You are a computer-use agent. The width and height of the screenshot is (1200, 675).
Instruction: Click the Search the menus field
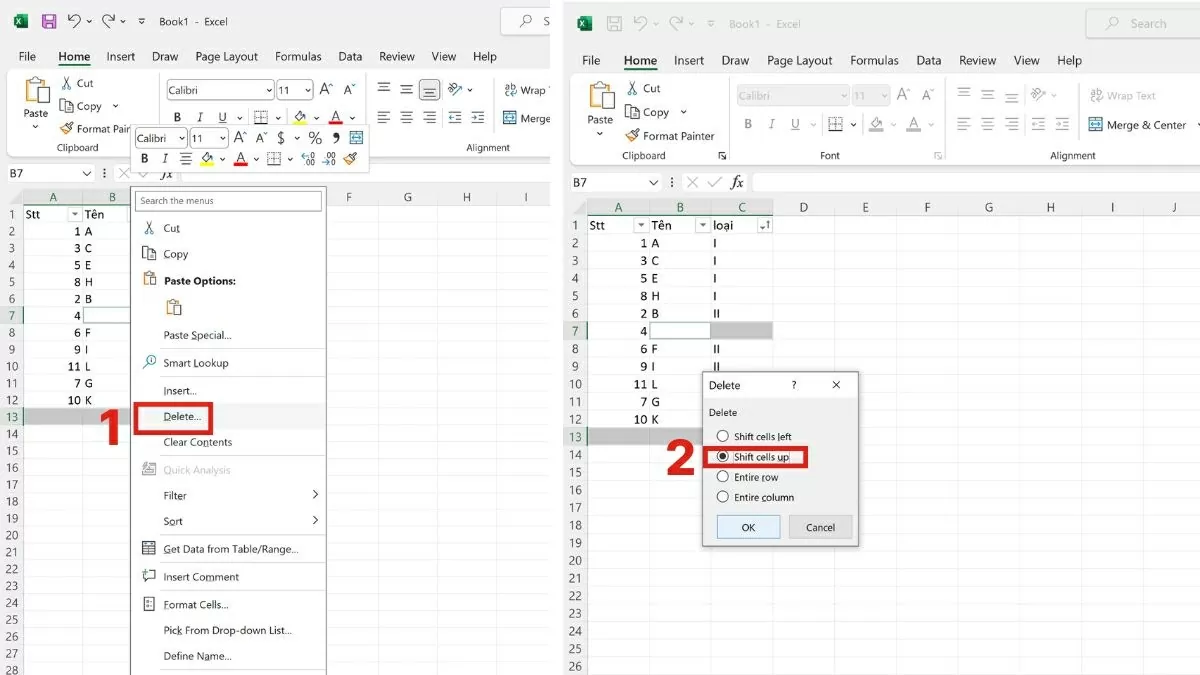[229, 201]
